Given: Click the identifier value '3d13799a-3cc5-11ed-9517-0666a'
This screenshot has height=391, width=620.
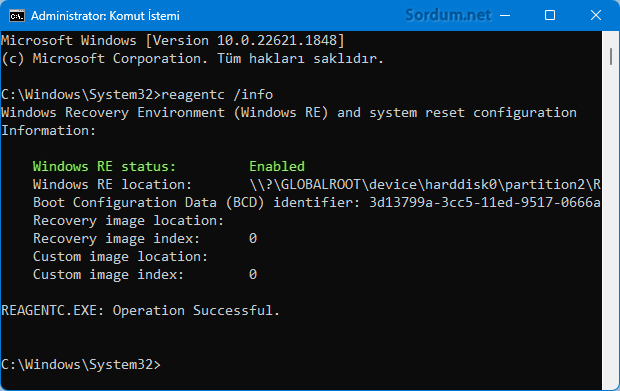Looking at the screenshot, I should [x=485, y=202].
